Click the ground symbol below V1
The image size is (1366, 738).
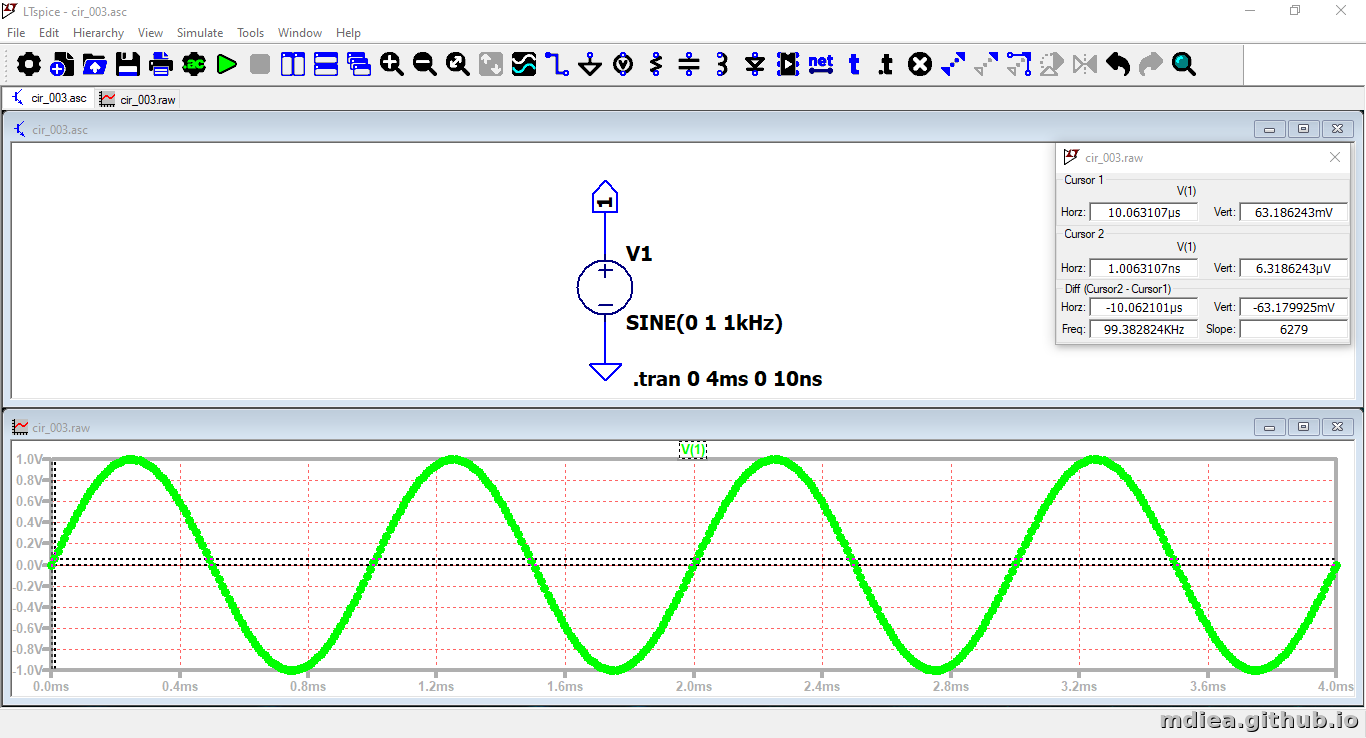pyautogui.click(x=605, y=371)
